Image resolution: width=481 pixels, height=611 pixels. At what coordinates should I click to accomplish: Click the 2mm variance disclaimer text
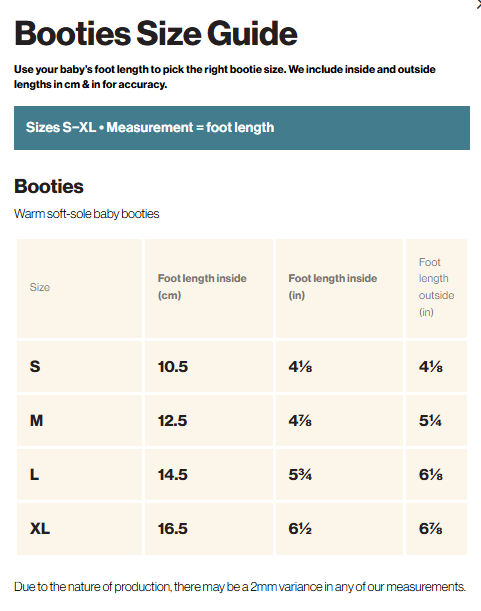click(240, 586)
